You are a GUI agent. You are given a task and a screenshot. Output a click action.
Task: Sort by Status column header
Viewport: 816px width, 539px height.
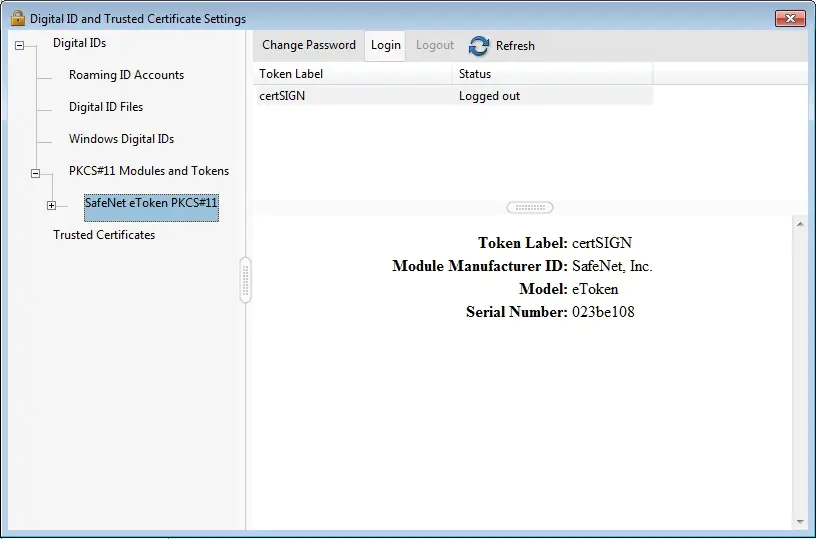[x=552, y=74]
